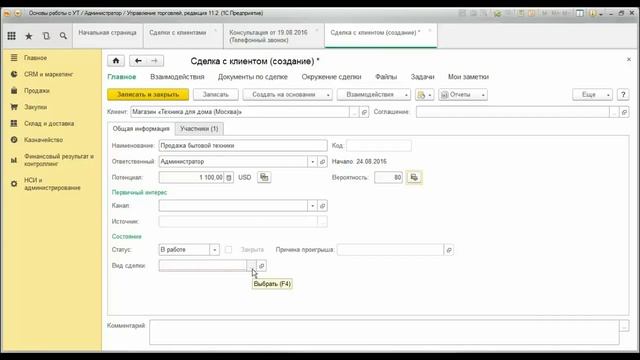Click Потенциал amount field
Viewport: 640px width, 360px height.
click(x=191, y=177)
